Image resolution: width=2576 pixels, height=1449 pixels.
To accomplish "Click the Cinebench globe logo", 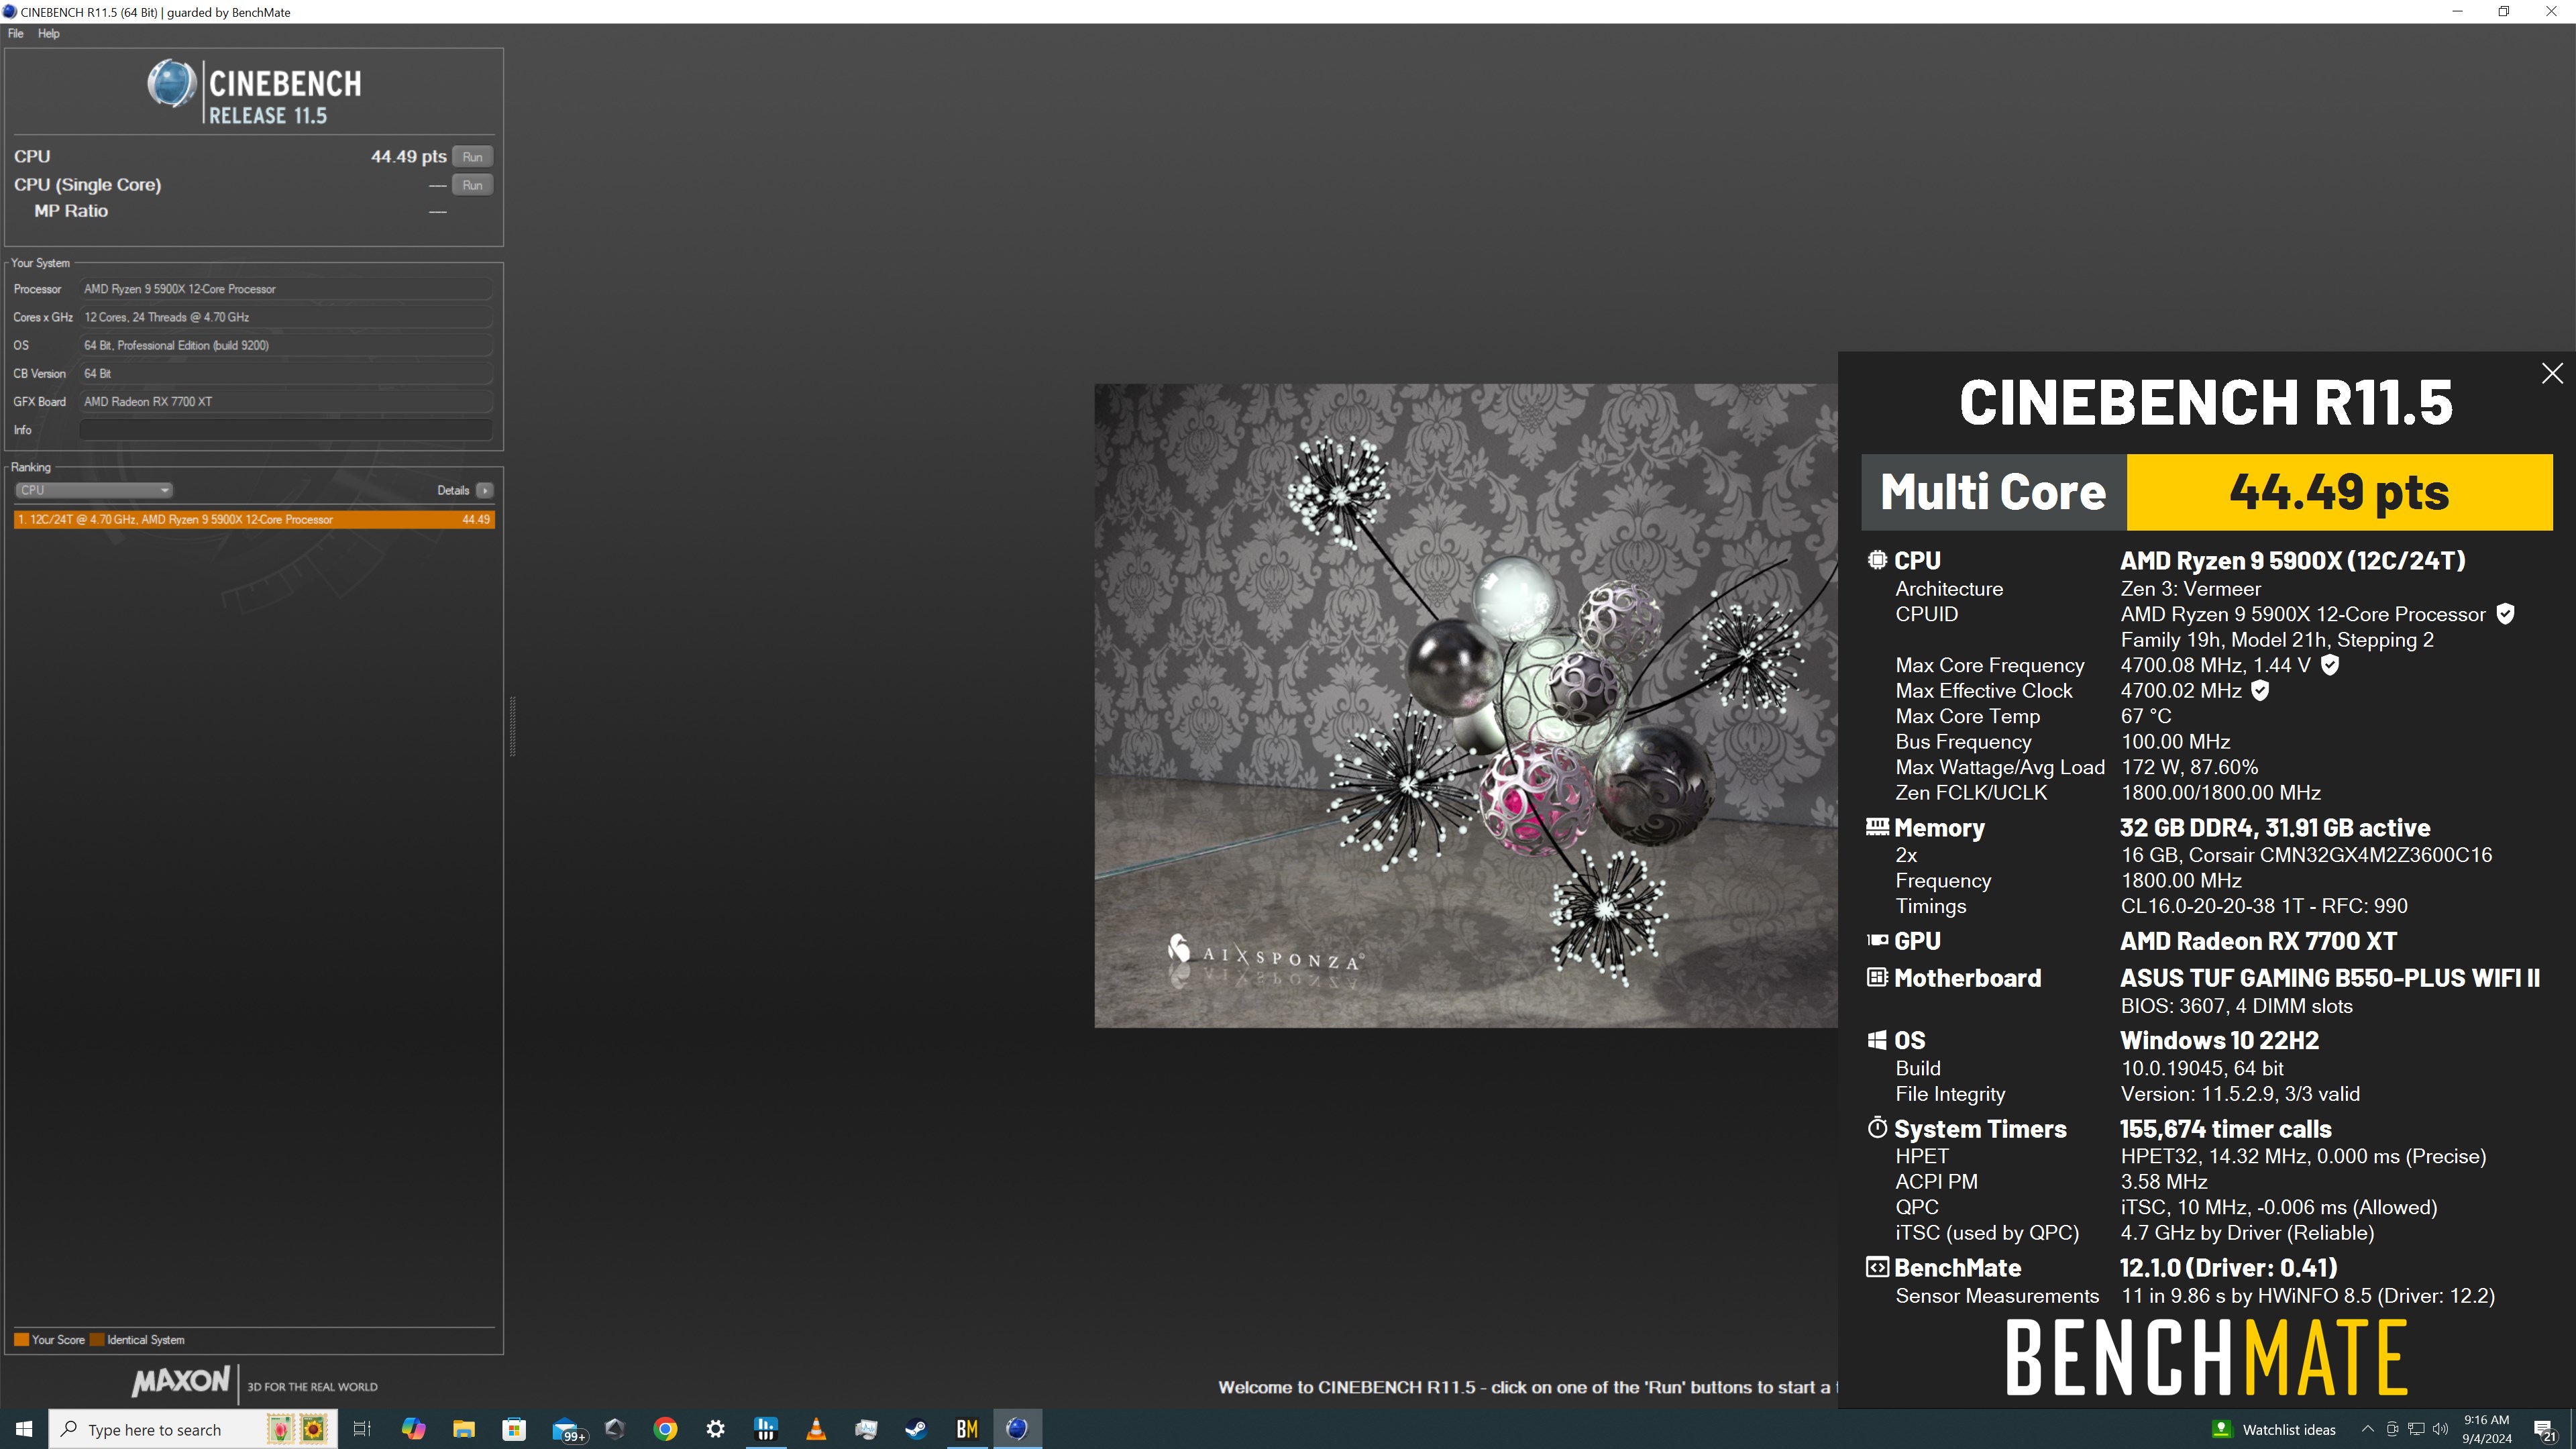I will pos(172,83).
